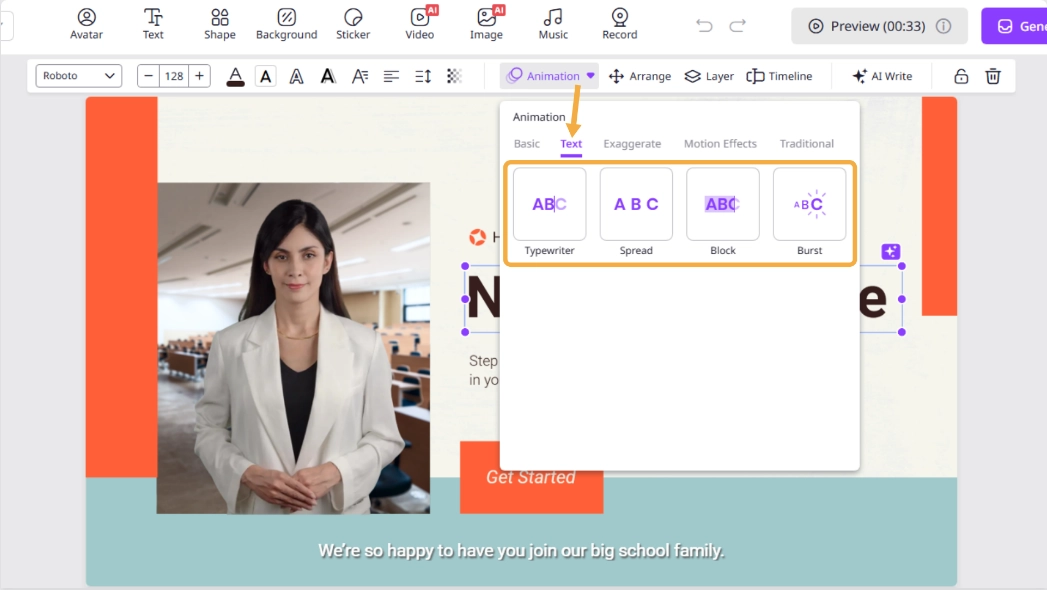This screenshot has width=1047, height=590.
Task: Delete the element with trash icon
Action: click(x=993, y=76)
